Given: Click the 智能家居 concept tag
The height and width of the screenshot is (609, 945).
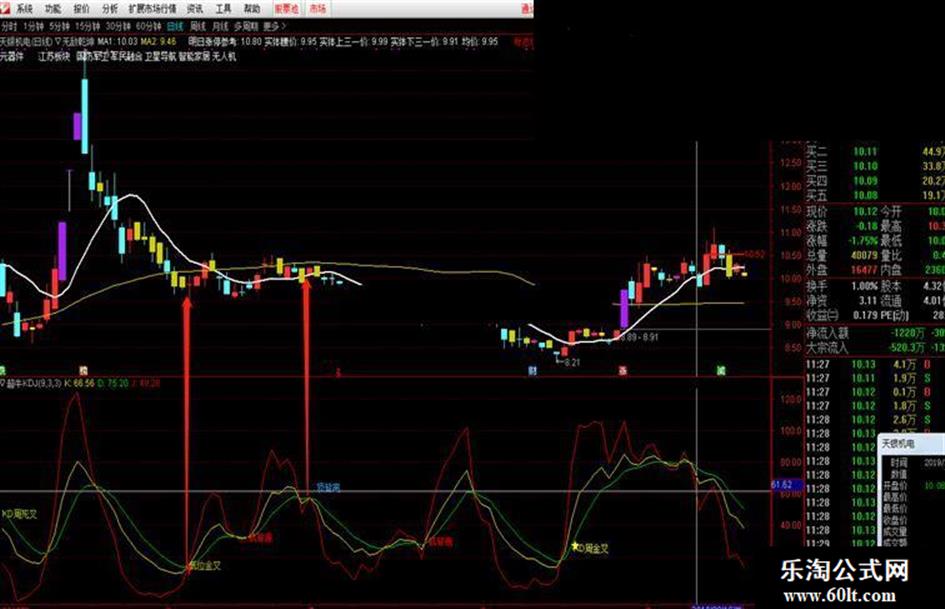Looking at the screenshot, I should [194, 57].
